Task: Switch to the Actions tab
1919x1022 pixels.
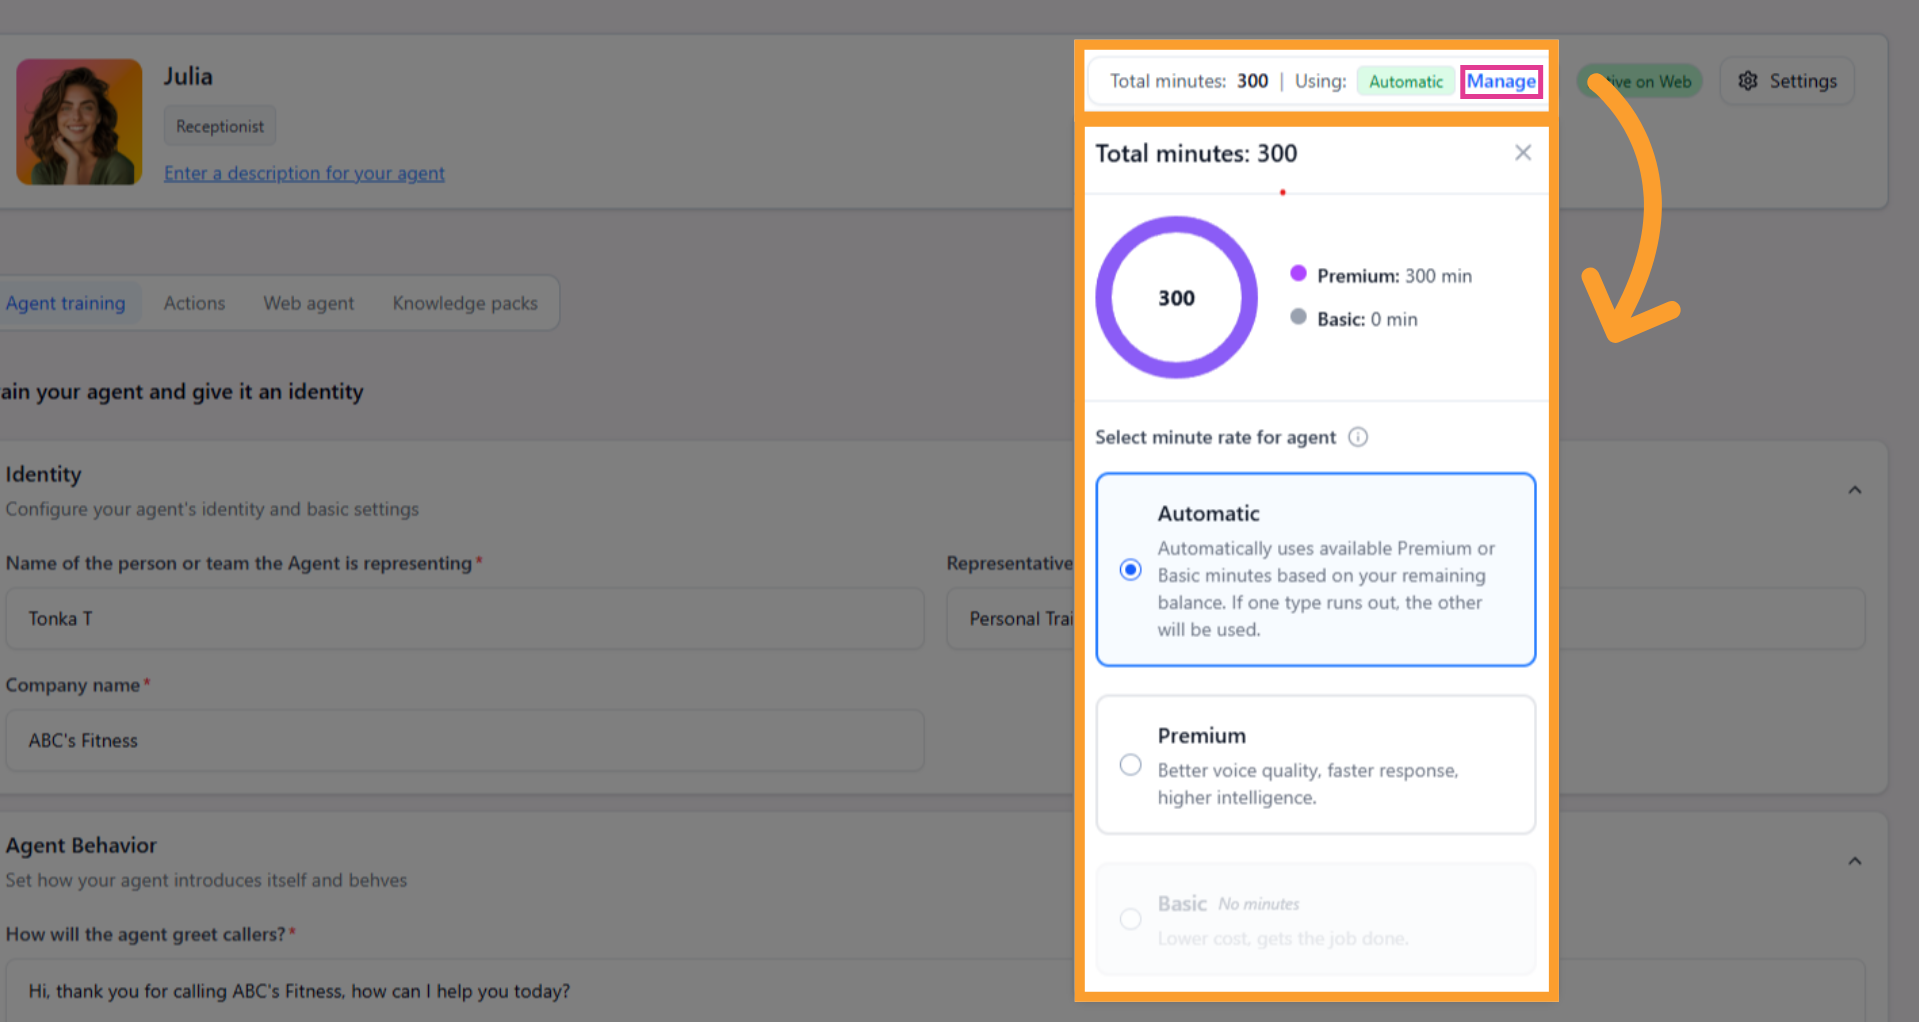Action: point(194,303)
